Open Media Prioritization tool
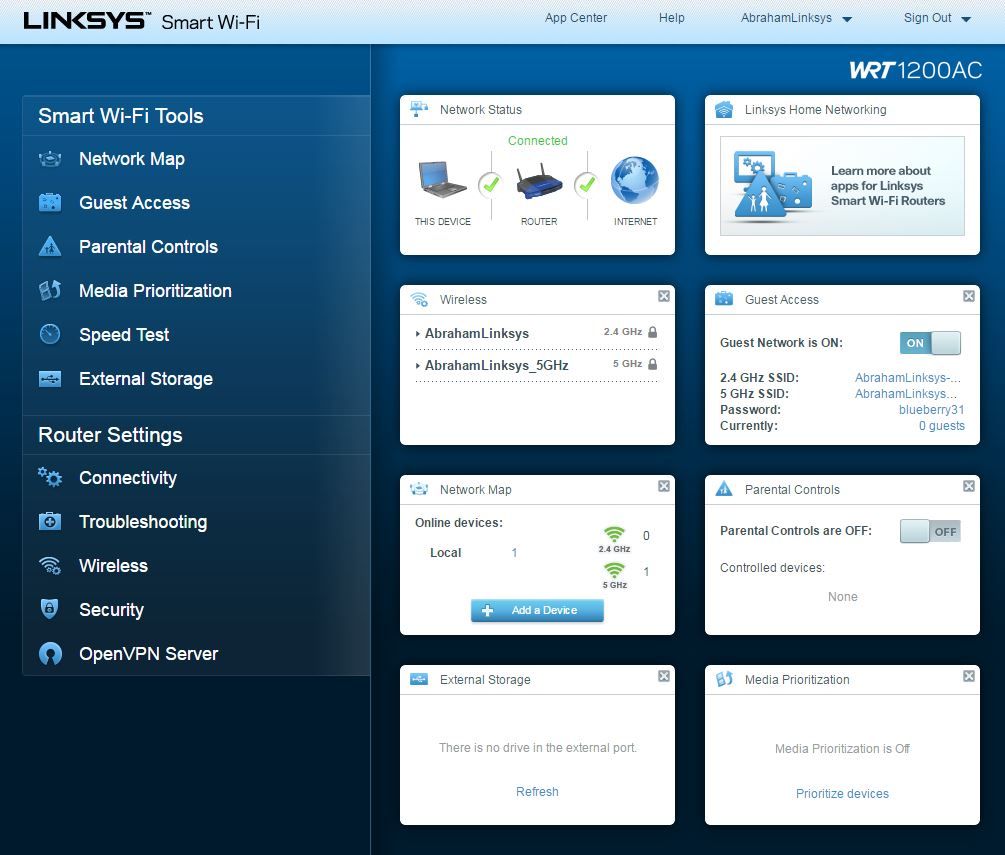The height and width of the screenshot is (855, 1005). (x=155, y=291)
